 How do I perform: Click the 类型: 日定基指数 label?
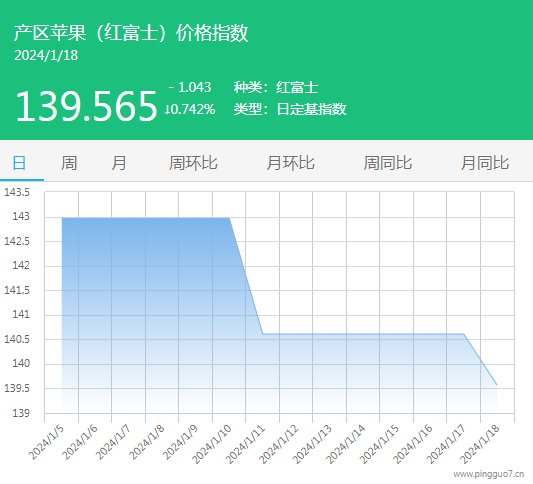(290, 109)
